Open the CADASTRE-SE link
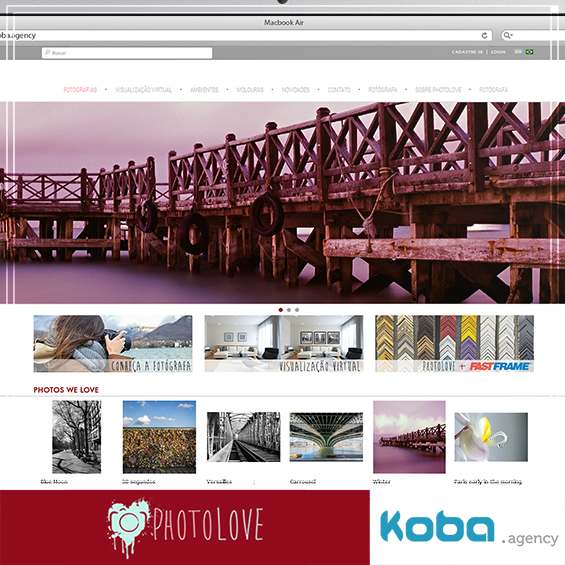Image resolution: width=565 pixels, height=565 pixels. (x=467, y=52)
